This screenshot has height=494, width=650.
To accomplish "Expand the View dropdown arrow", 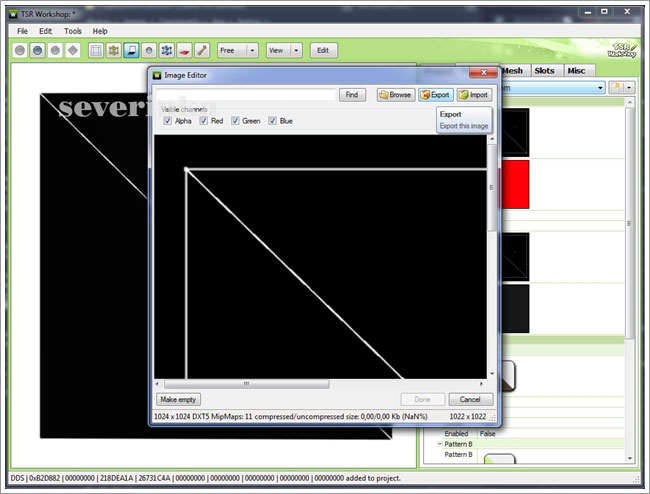I will click(x=297, y=50).
